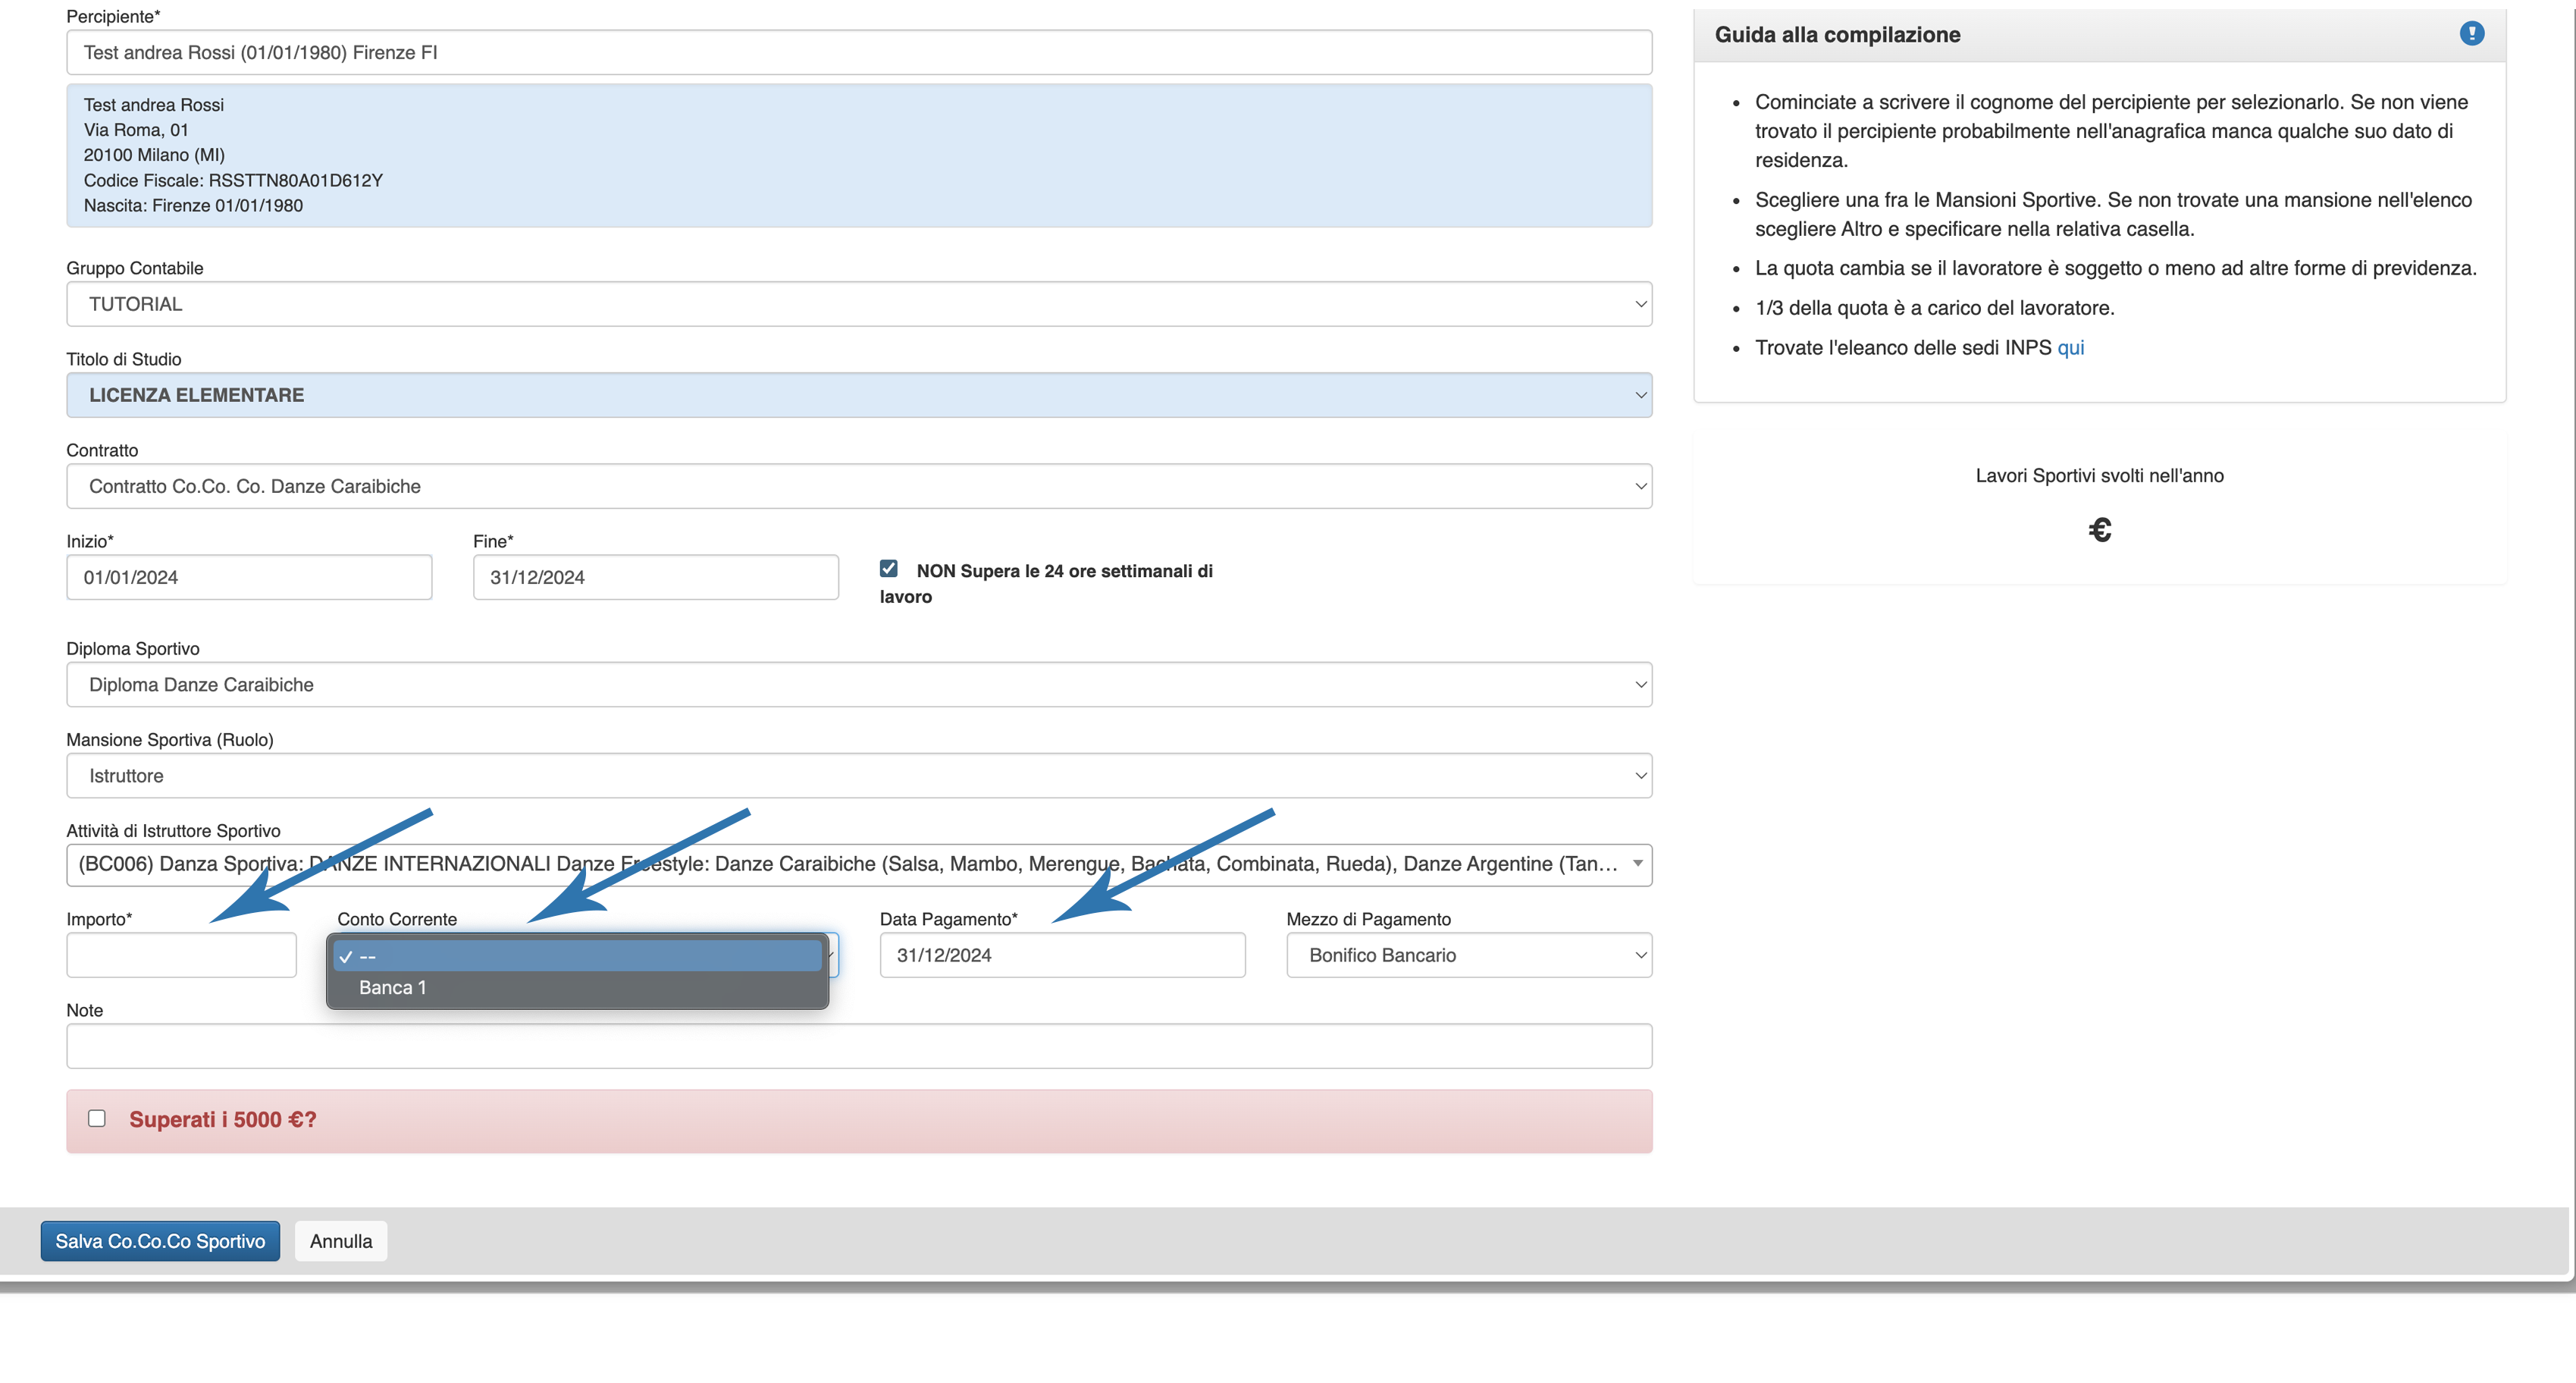
Task: Choose the blank -- option in Conto Corrente list
Action: coord(577,957)
